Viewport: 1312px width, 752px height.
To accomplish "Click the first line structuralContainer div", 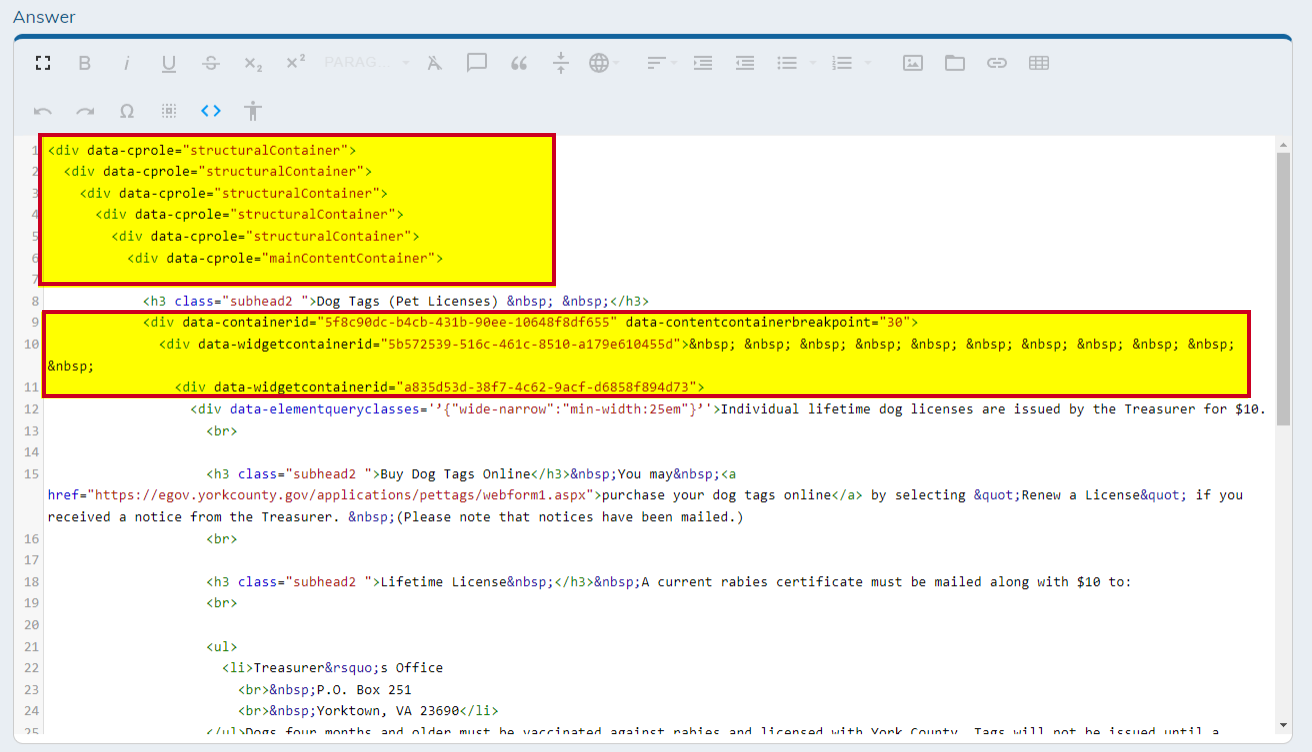I will pos(202,150).
